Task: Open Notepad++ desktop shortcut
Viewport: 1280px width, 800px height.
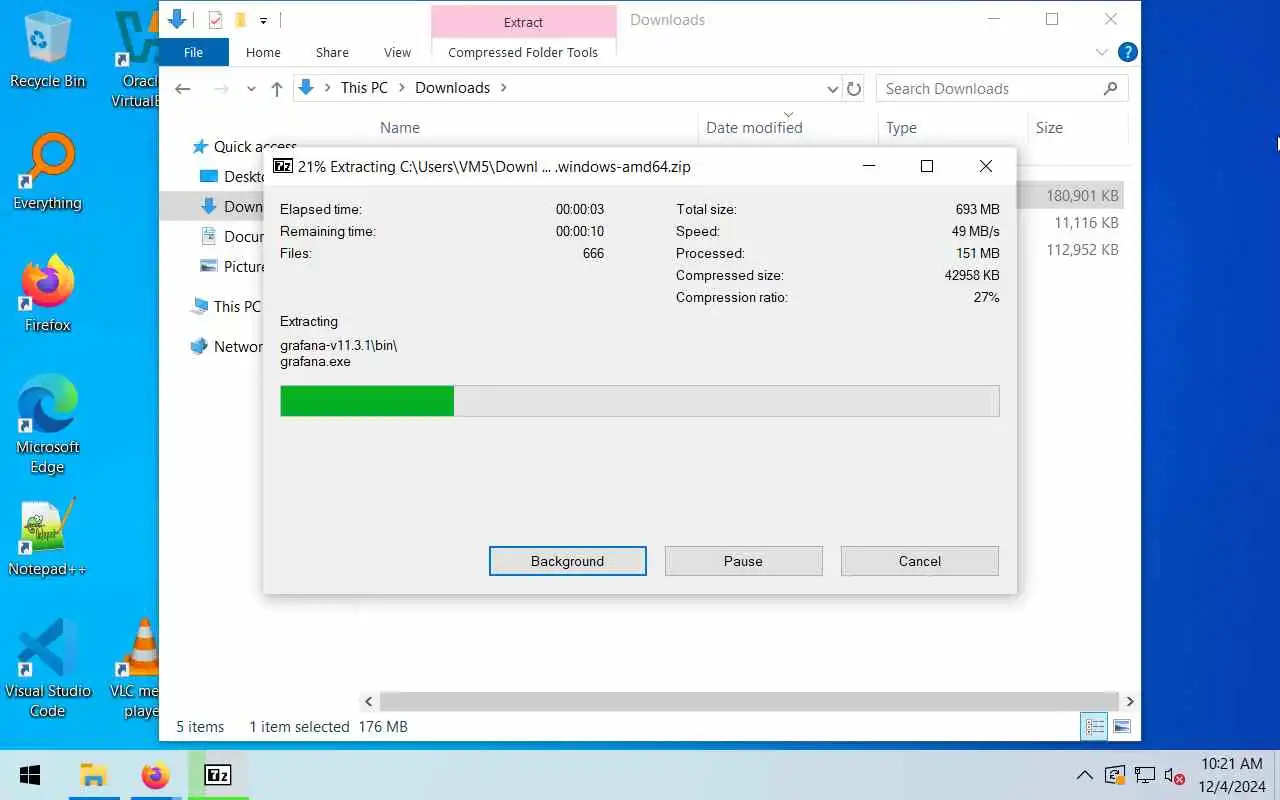Action: click(47, 538)
